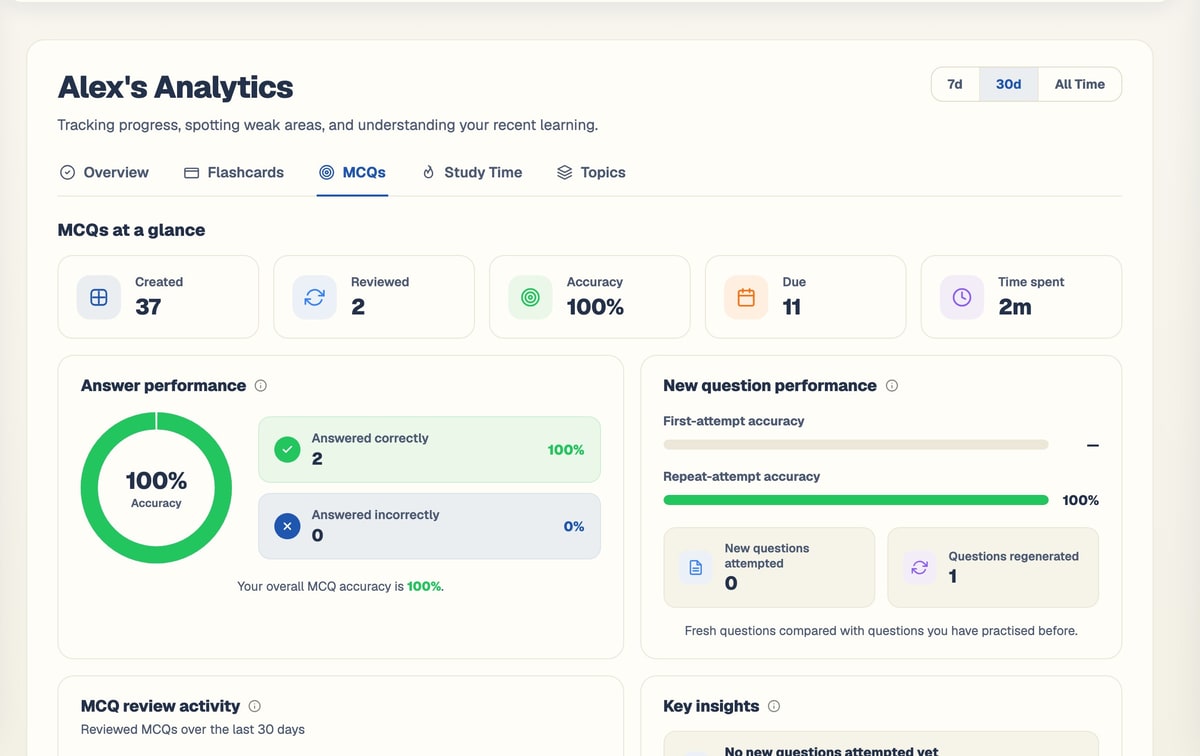Click the 'Tracking progress, spotting weak areas' subtitle
This screenshot has width=1200, height=756.
coord(328,125)
